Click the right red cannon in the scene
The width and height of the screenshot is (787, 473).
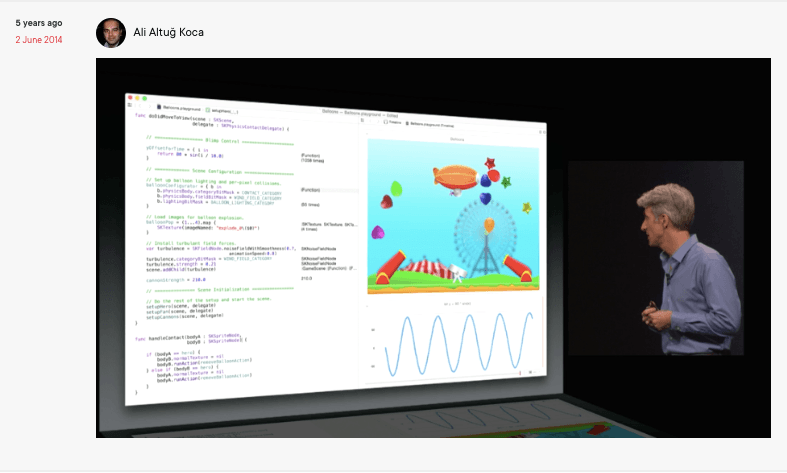(x=516, y=267)
